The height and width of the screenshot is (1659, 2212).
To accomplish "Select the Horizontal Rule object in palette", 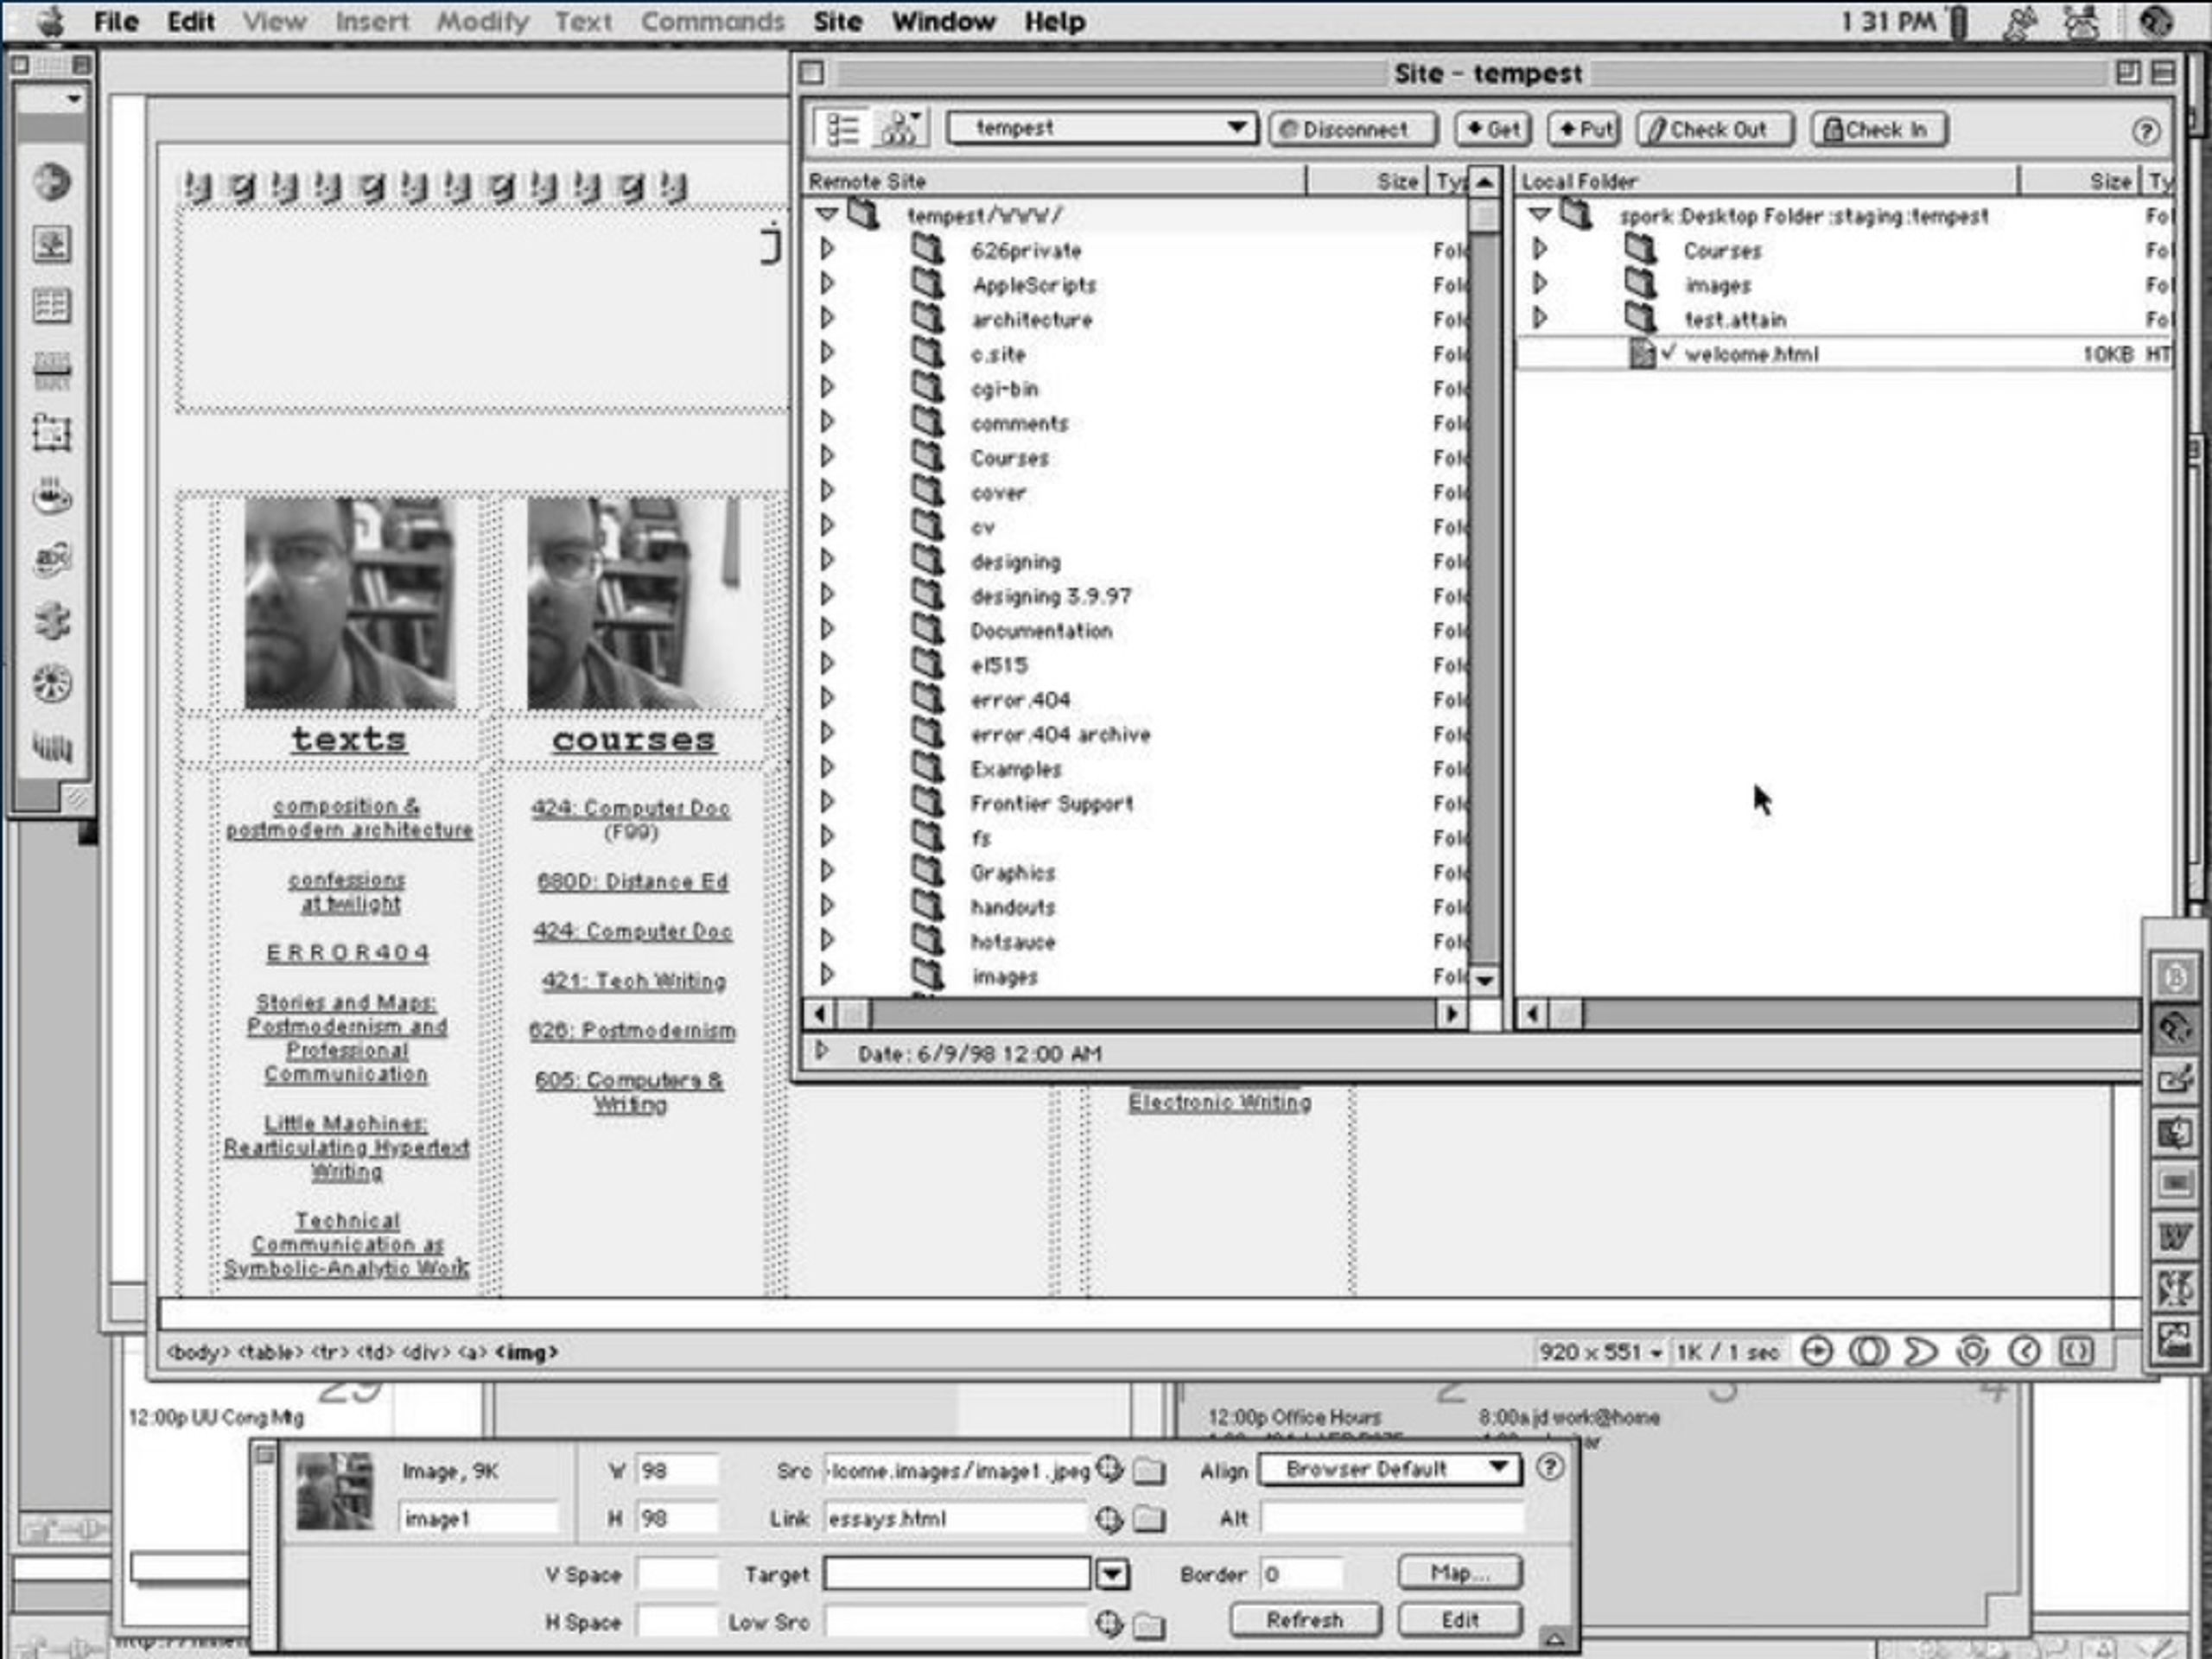I will [x=52, y=370].
